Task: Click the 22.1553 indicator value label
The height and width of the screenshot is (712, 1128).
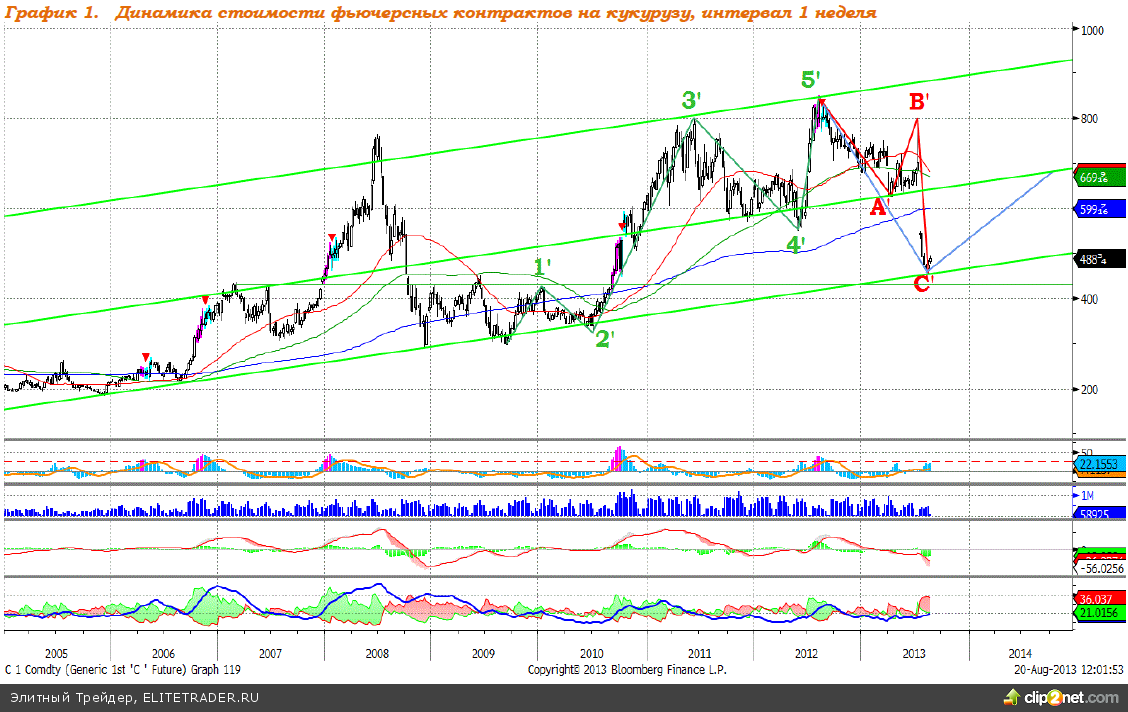Action: (1098, 466)
